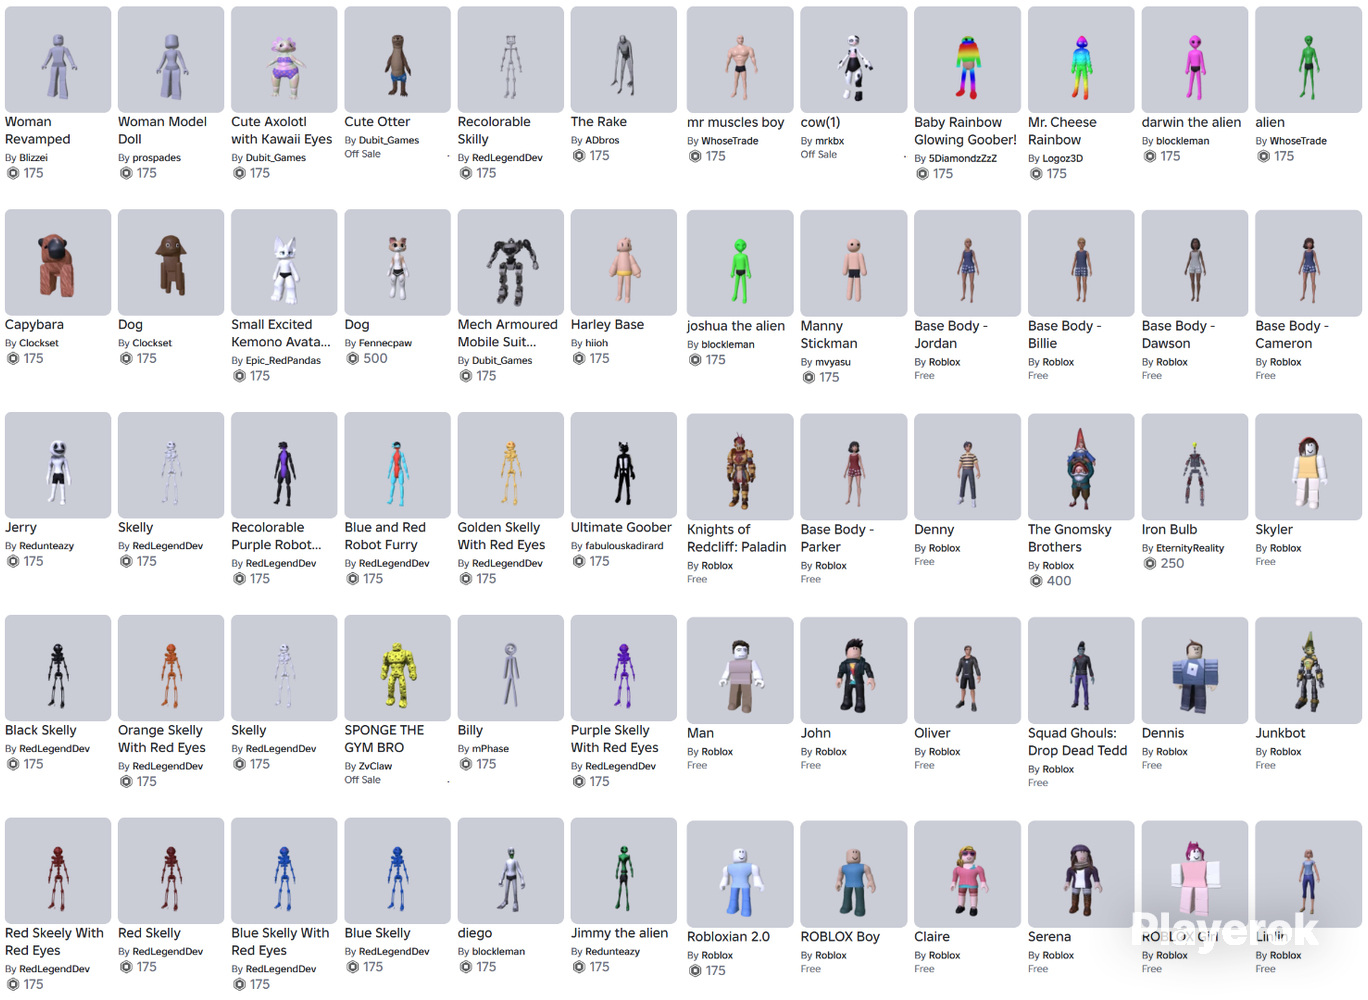Select the Jerry avatar thumbnail

coord(58,465)
